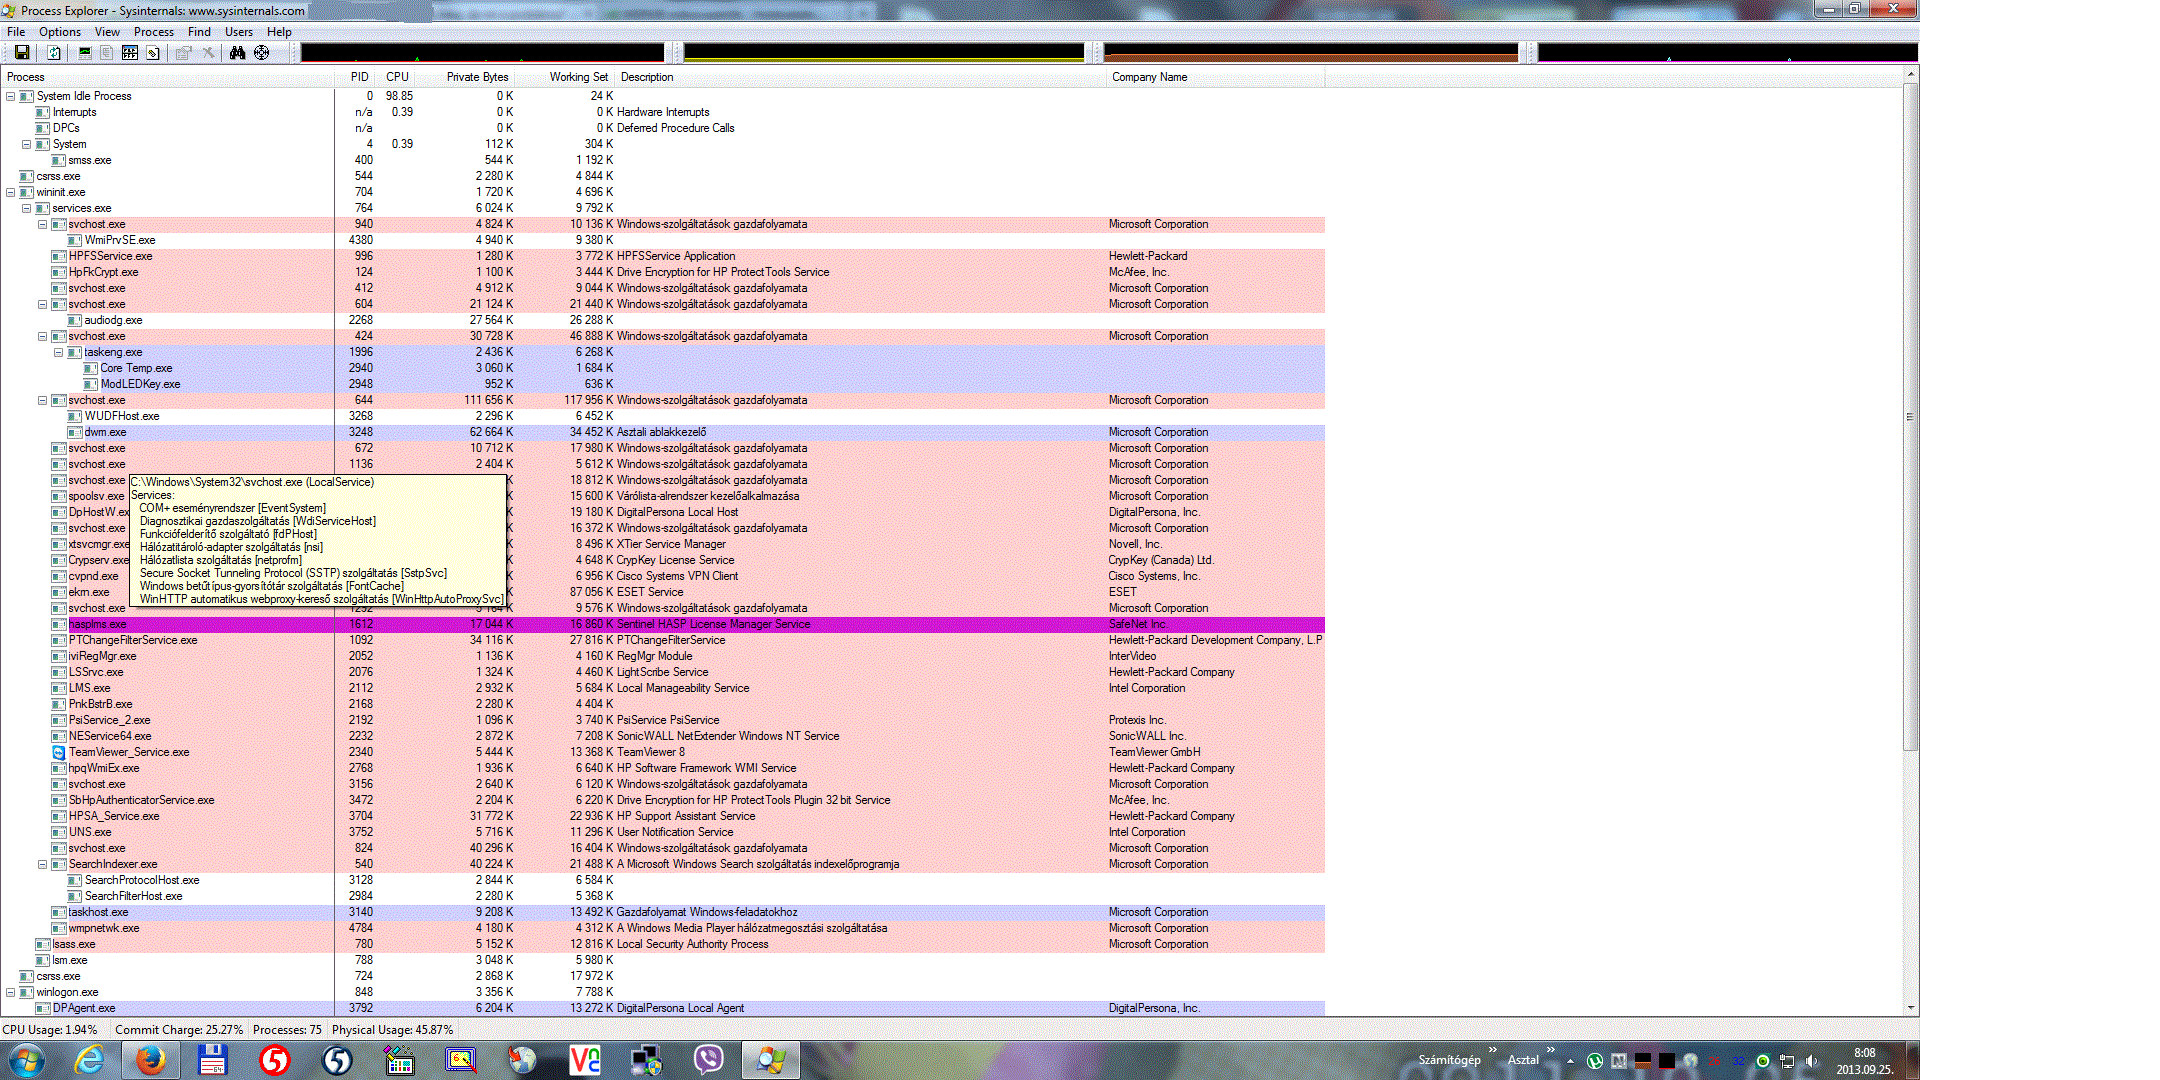Open System Information graph icon

pyautogui.click(x=85, y=53)
